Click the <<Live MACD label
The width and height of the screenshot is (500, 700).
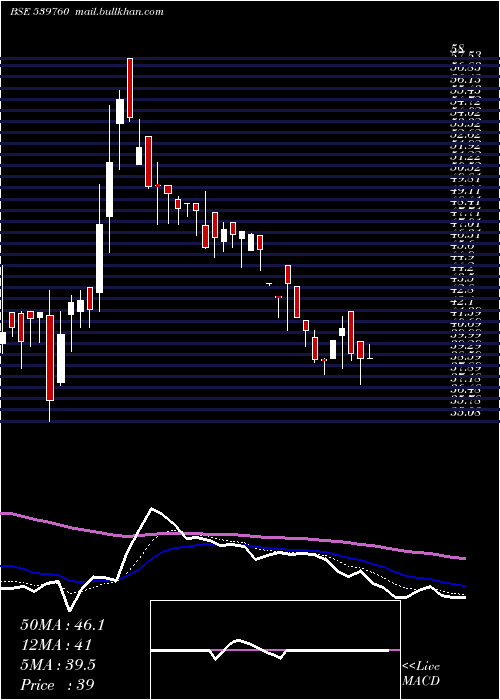421,674
